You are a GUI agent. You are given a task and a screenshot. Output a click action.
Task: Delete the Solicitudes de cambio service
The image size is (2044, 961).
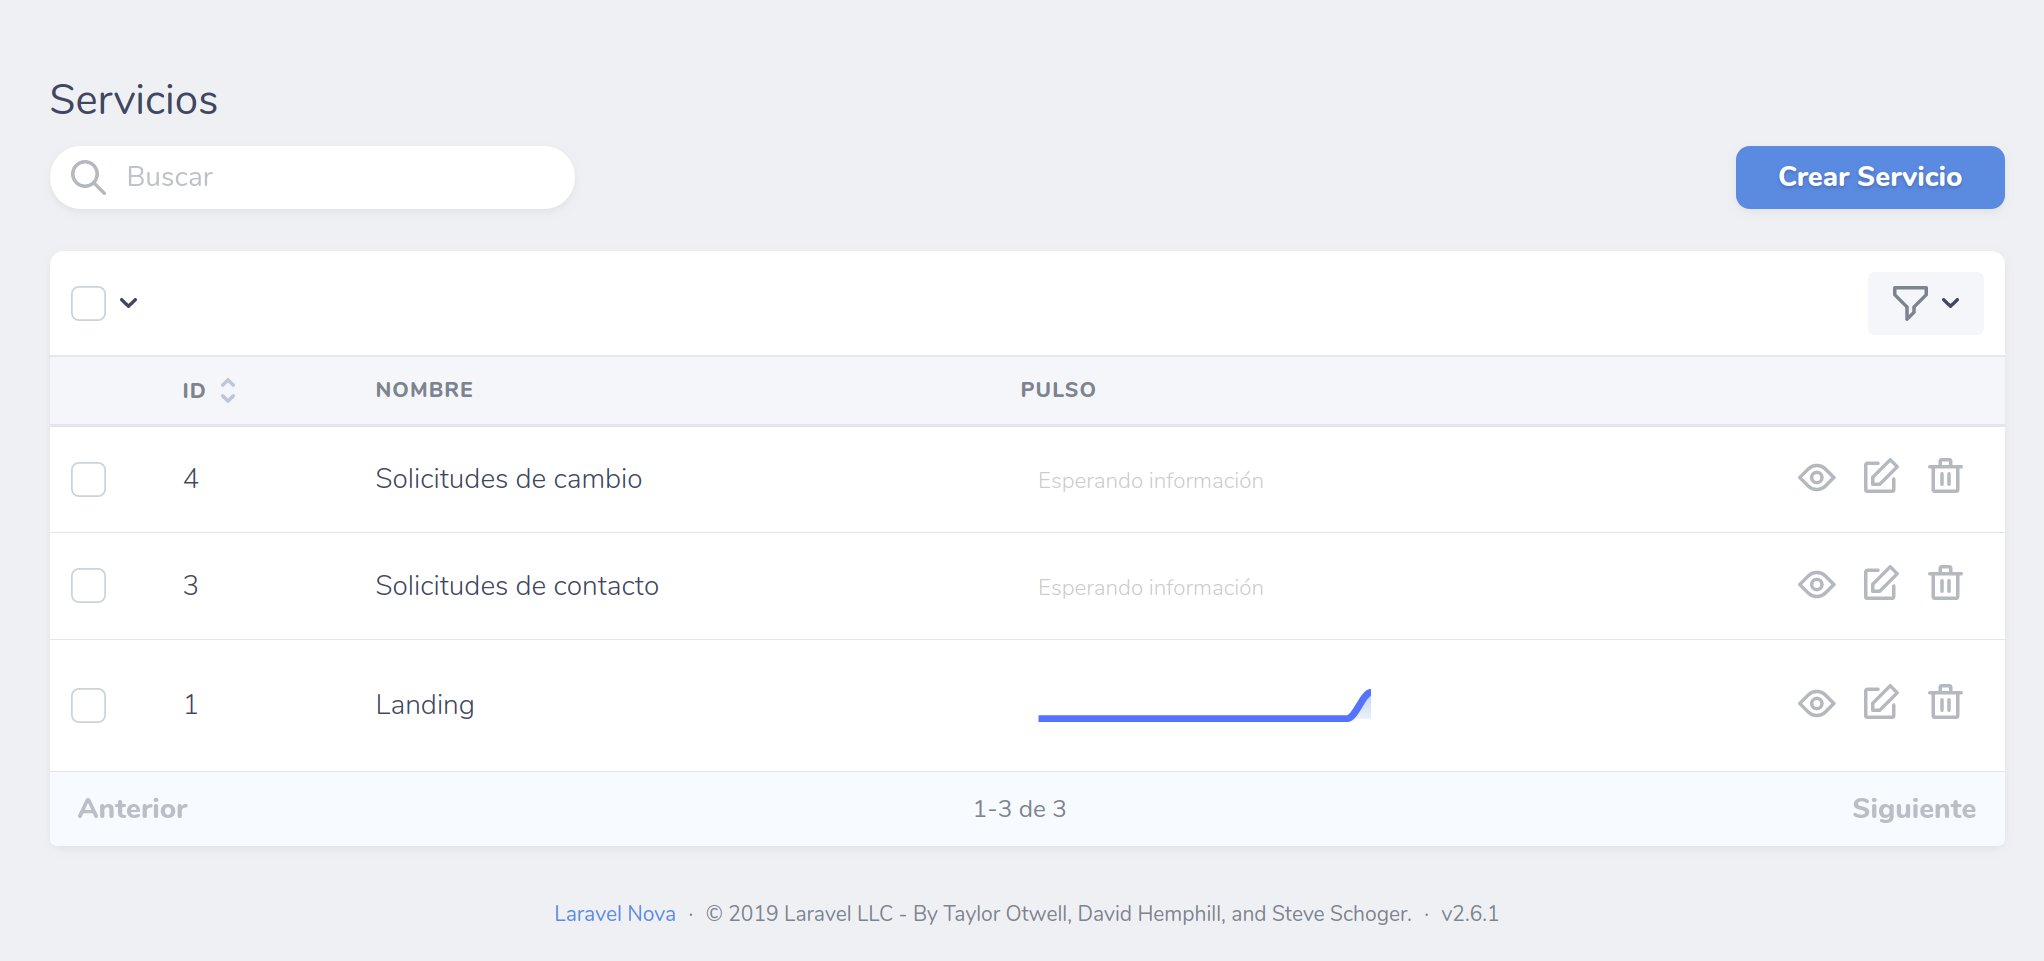pyautogui.click(x=1945, y=477)
